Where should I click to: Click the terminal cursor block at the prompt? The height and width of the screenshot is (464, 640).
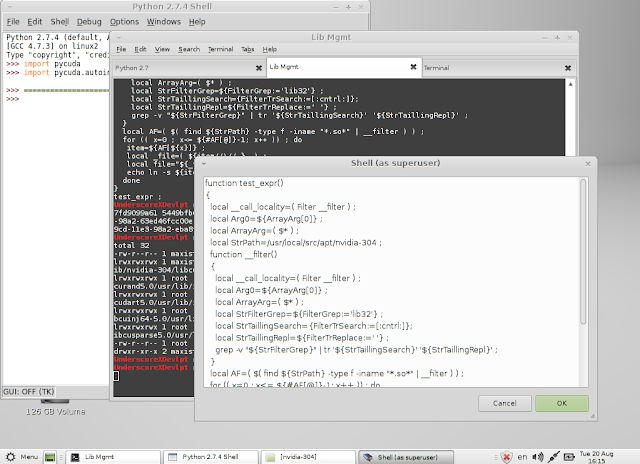click(116, 376)
